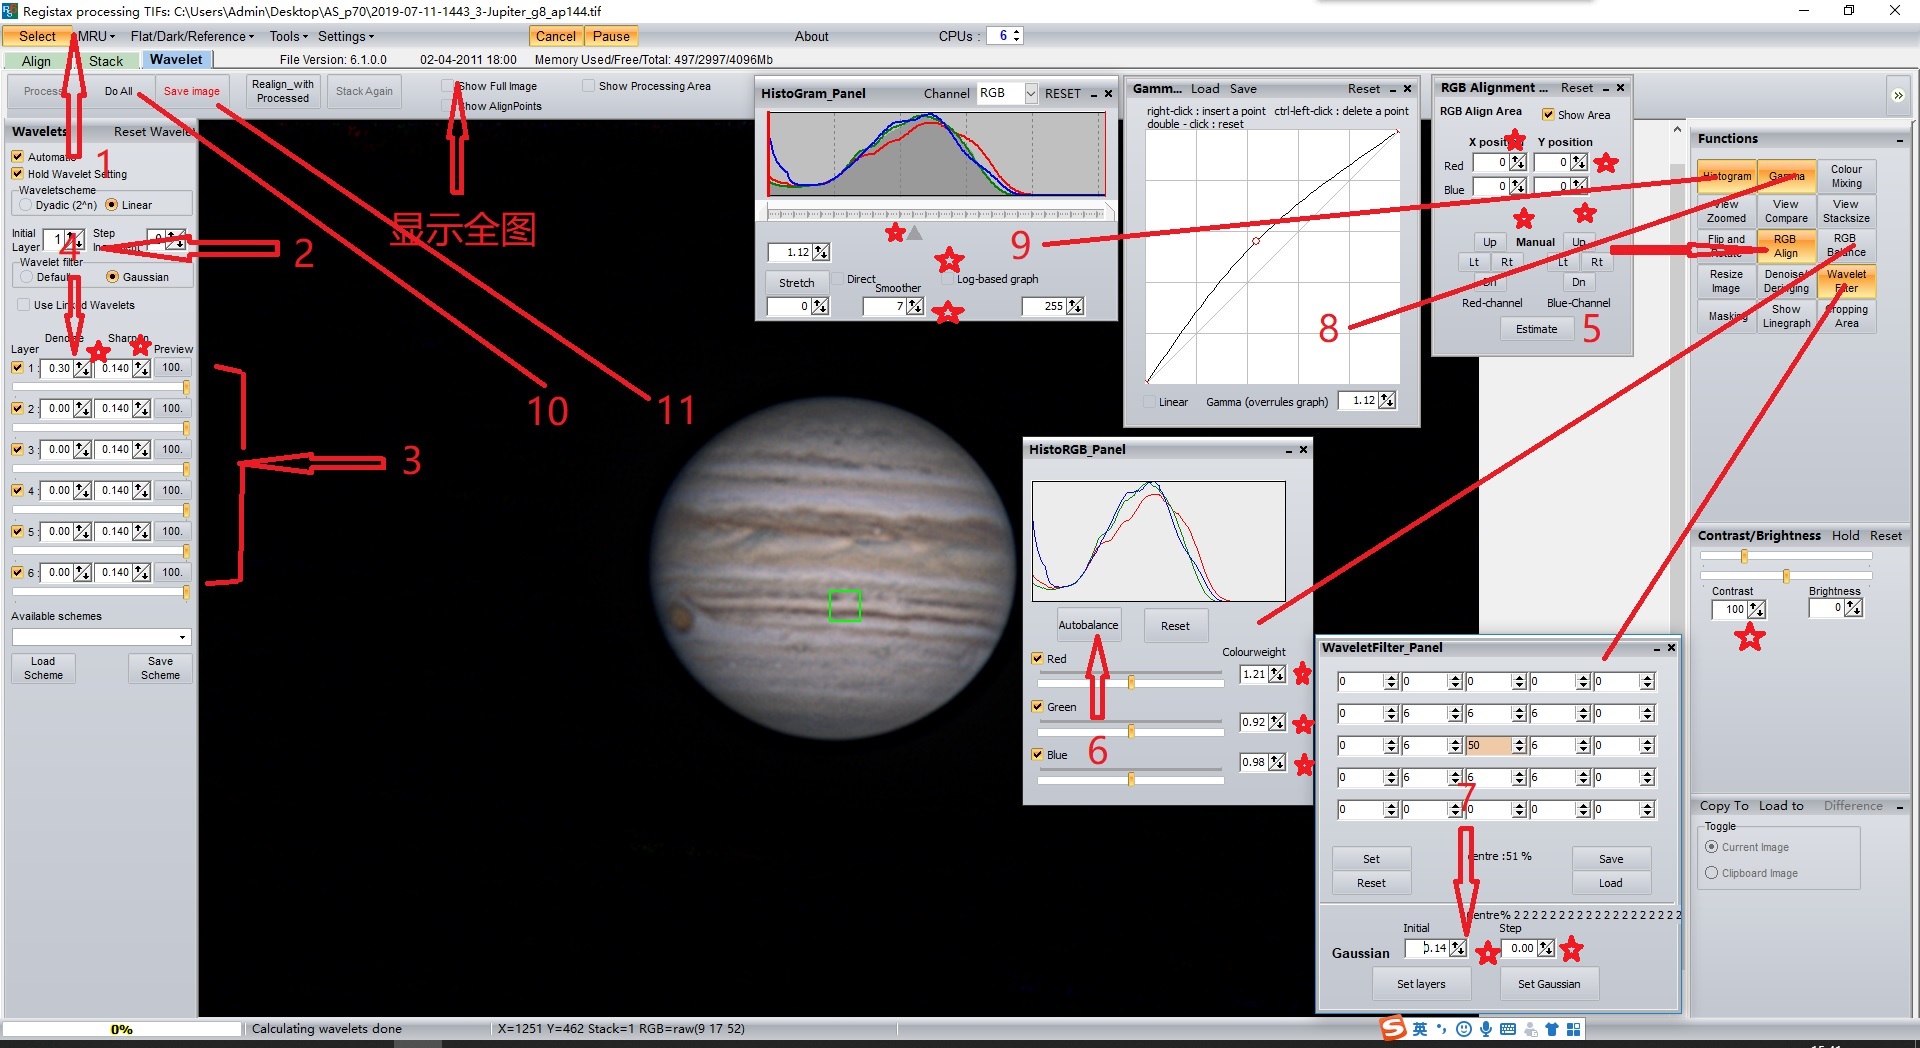Toggle Show Area in RGB Align panel
Screen dimensions: 1920x1048
(x=1548, y=115)
